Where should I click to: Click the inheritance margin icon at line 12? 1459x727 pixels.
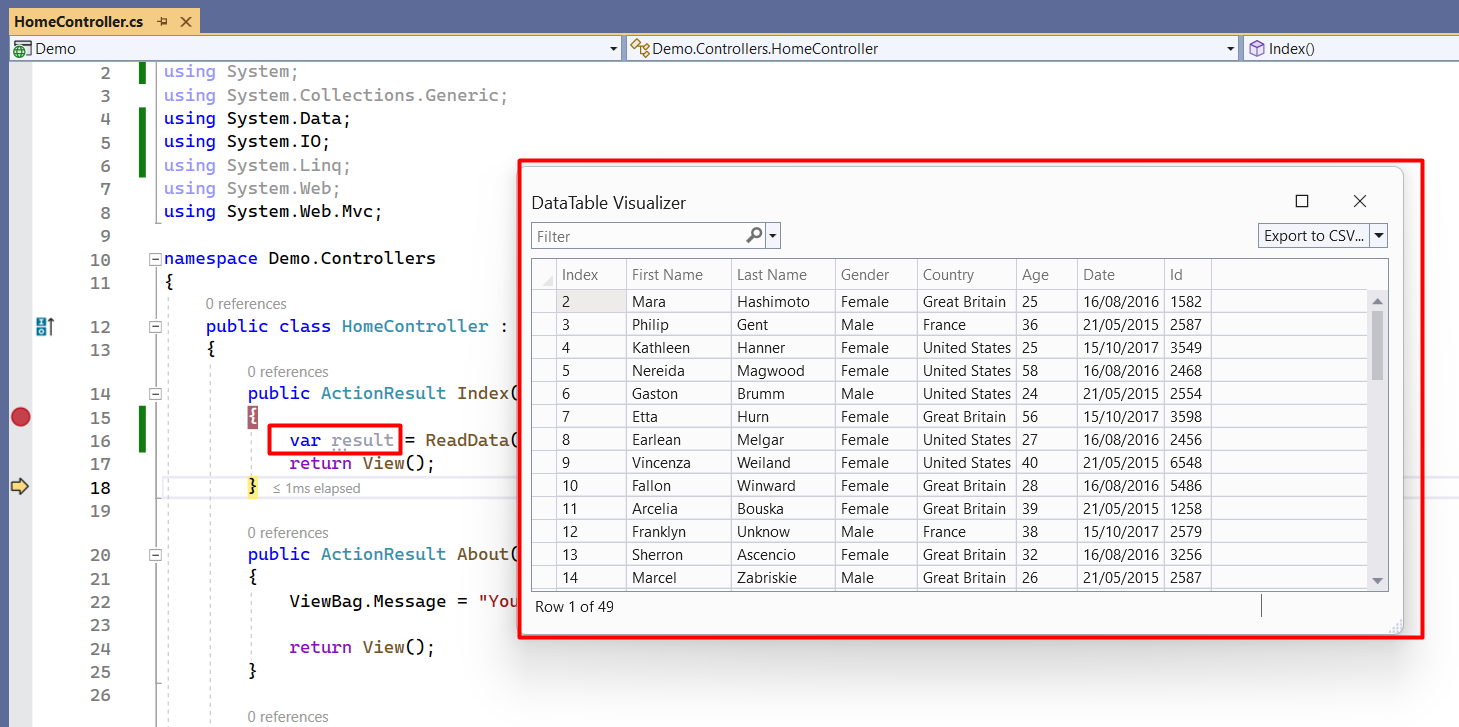[x=45, y=326]
